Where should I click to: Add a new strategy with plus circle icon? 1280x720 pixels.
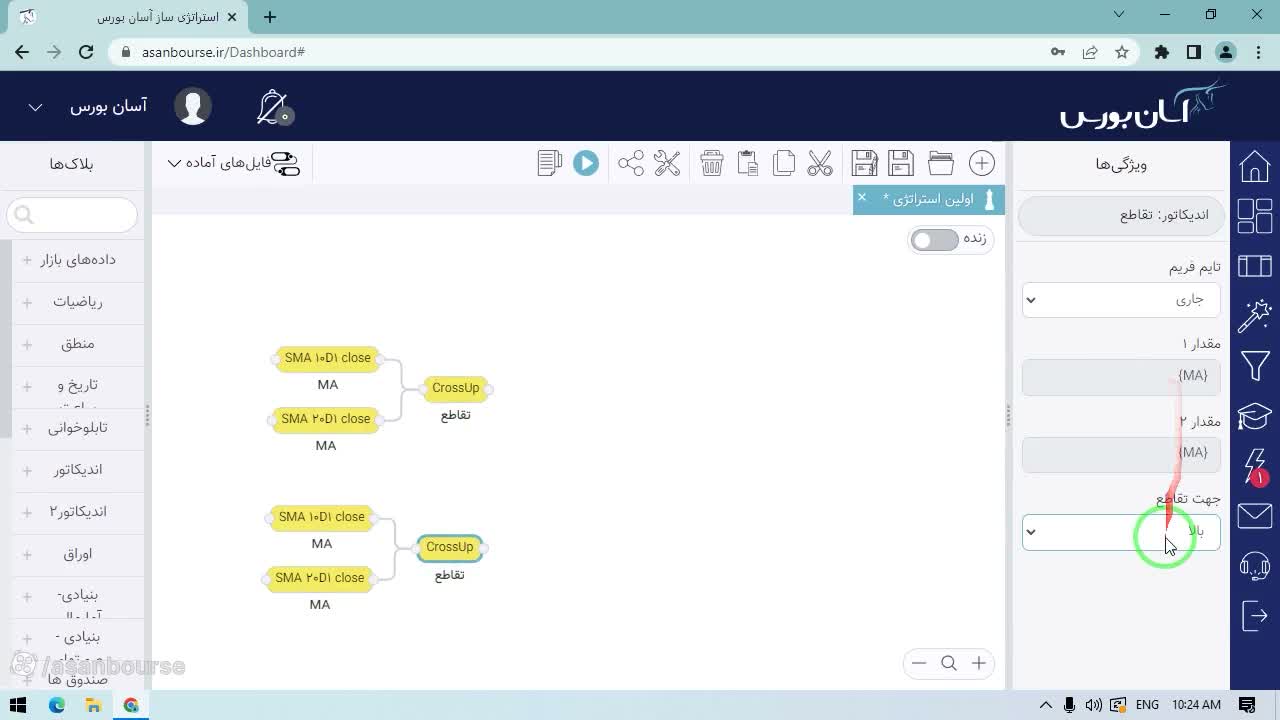tap(982, 163)
